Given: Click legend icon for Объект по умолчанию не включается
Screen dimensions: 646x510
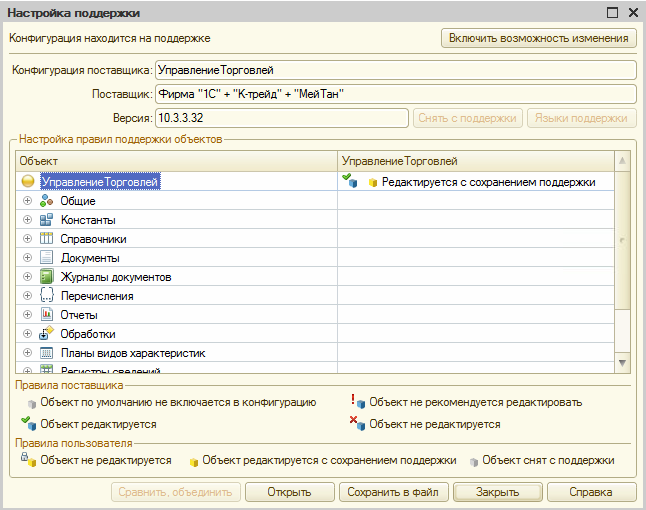Looking at the screenshot, I should [x=32, y=404].
